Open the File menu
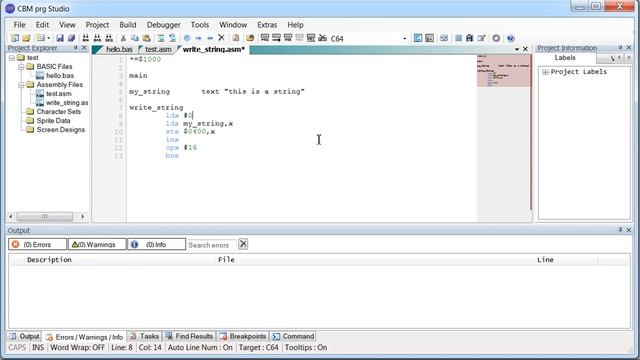640x360 pixels. [19, 25]
